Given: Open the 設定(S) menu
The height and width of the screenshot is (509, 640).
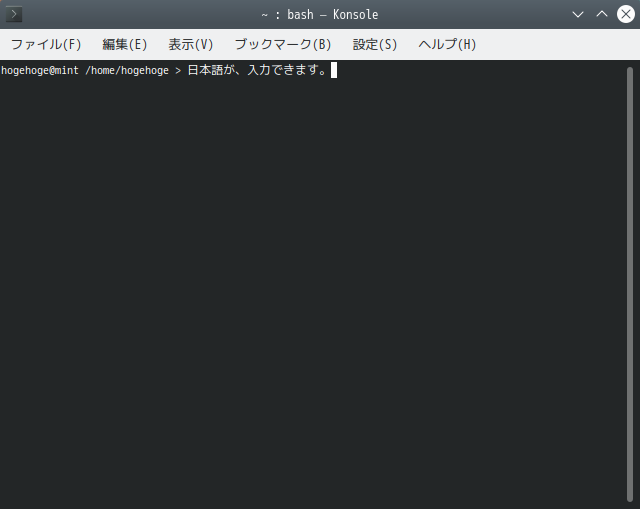Looking at the screenshot, I should (x=375, y=44).
